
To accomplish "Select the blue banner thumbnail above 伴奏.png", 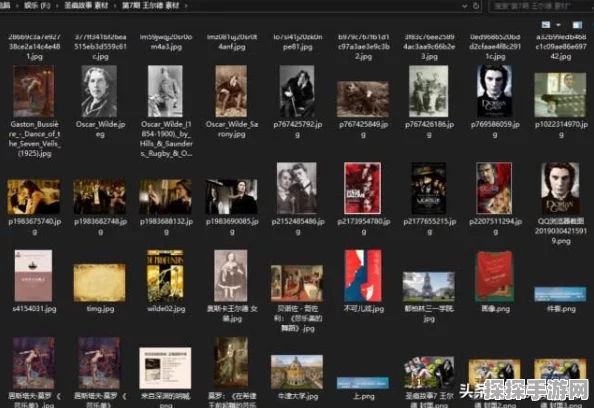I will (x=560, y=294).
